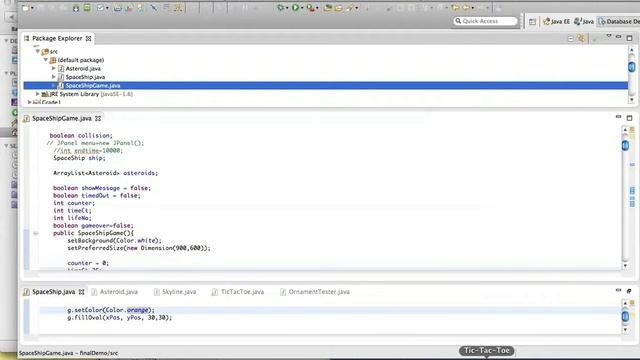640x360 pixels.
Task: Click the yellow forward navigation arrow
Action: 466,8
